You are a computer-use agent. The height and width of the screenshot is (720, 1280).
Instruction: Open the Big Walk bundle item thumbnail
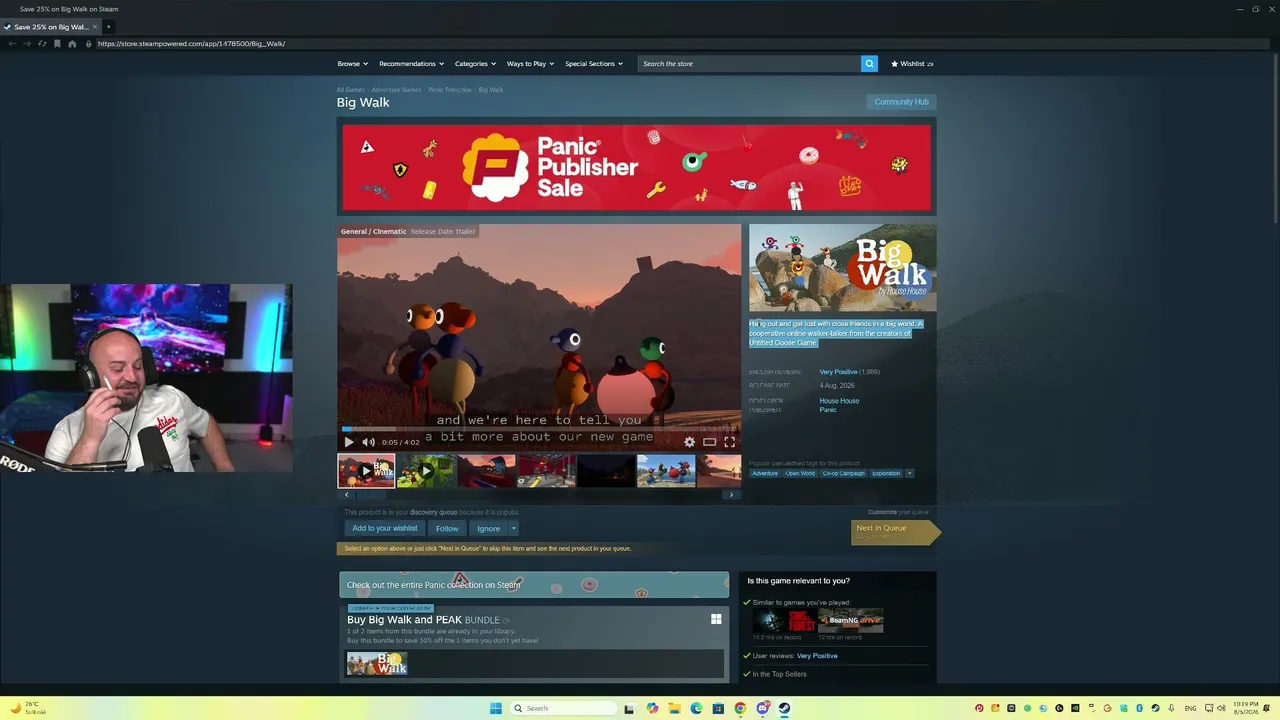coord(377,664)
